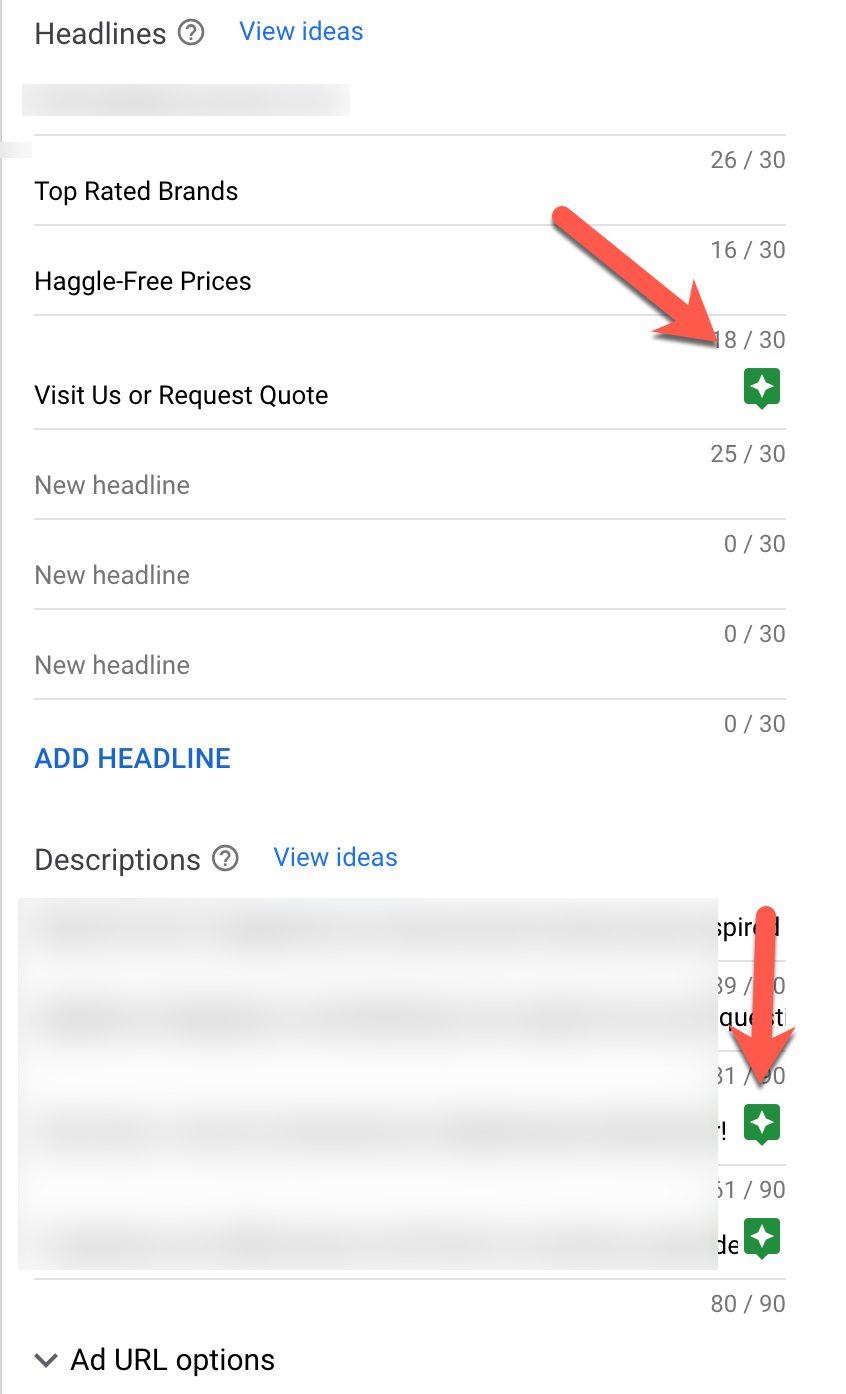Screen dimensions: 846x1394
Task: Click the fourth description text field
Action: [370, 1244]
